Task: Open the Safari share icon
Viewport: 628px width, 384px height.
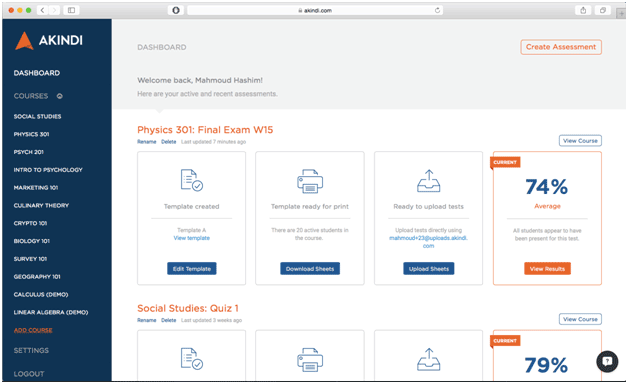Action: (x=583, y=10)
